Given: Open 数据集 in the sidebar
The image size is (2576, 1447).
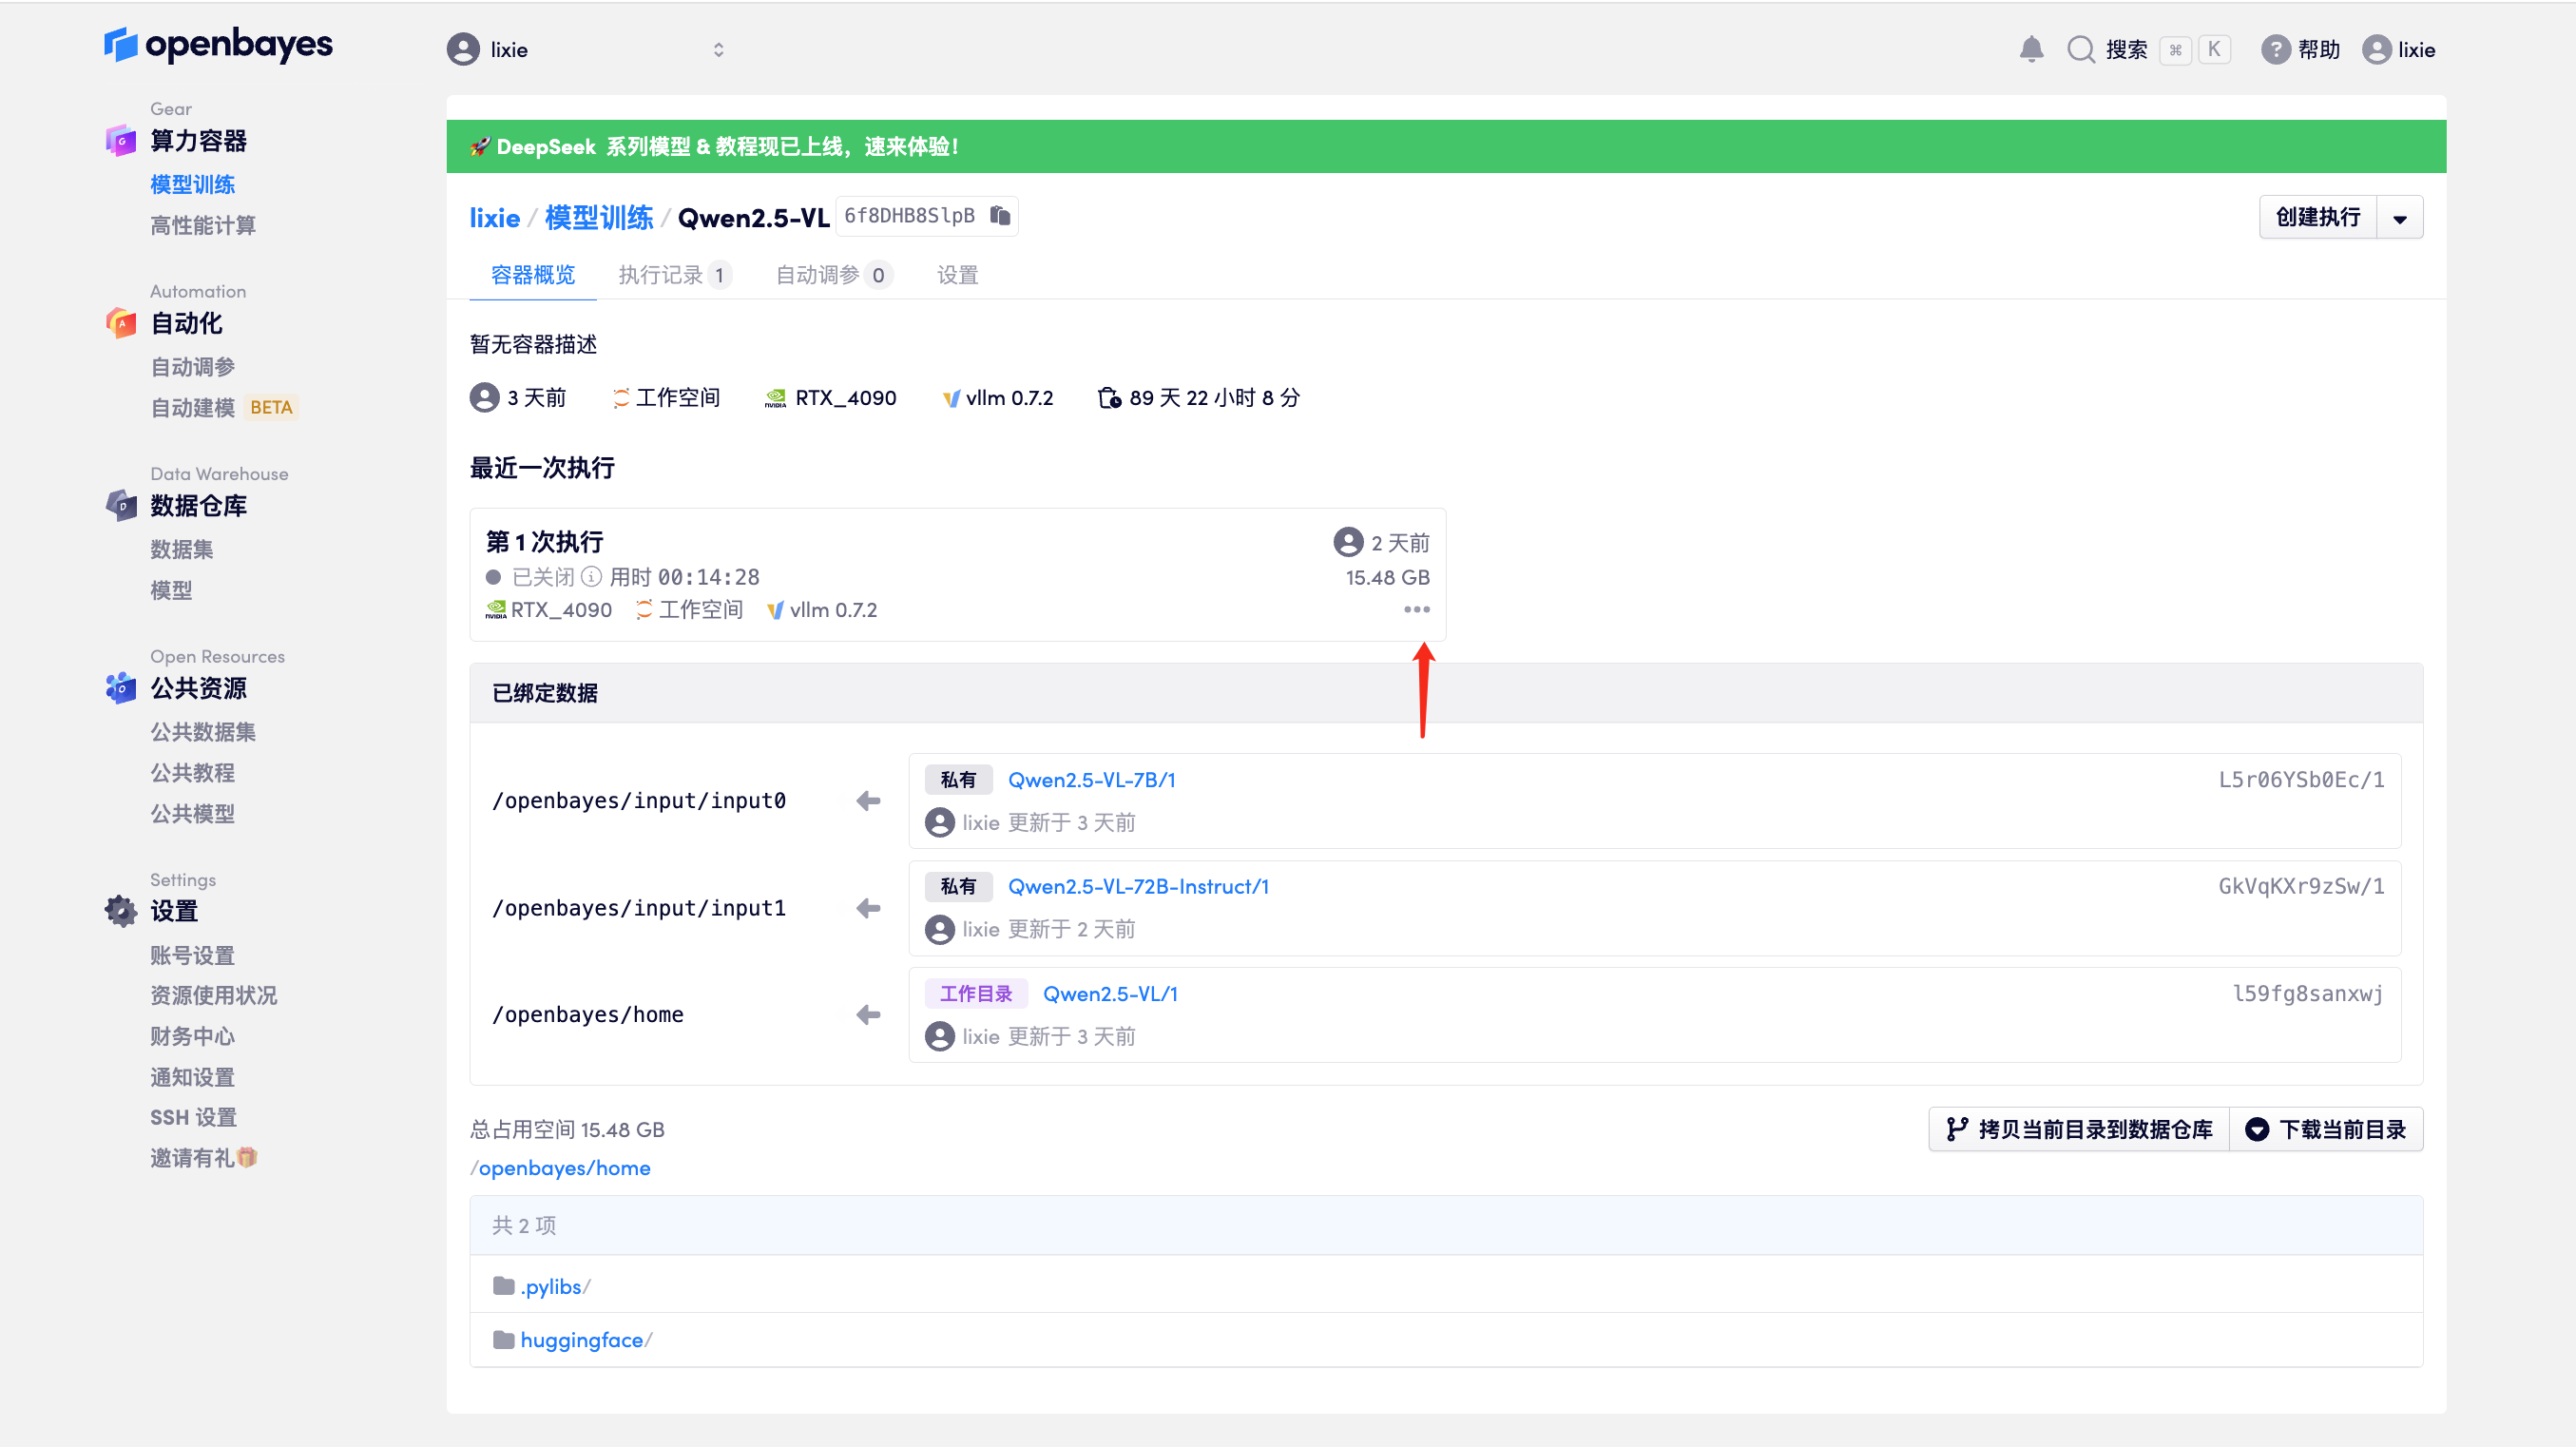Looking at the screenshot, I should 181,550.
